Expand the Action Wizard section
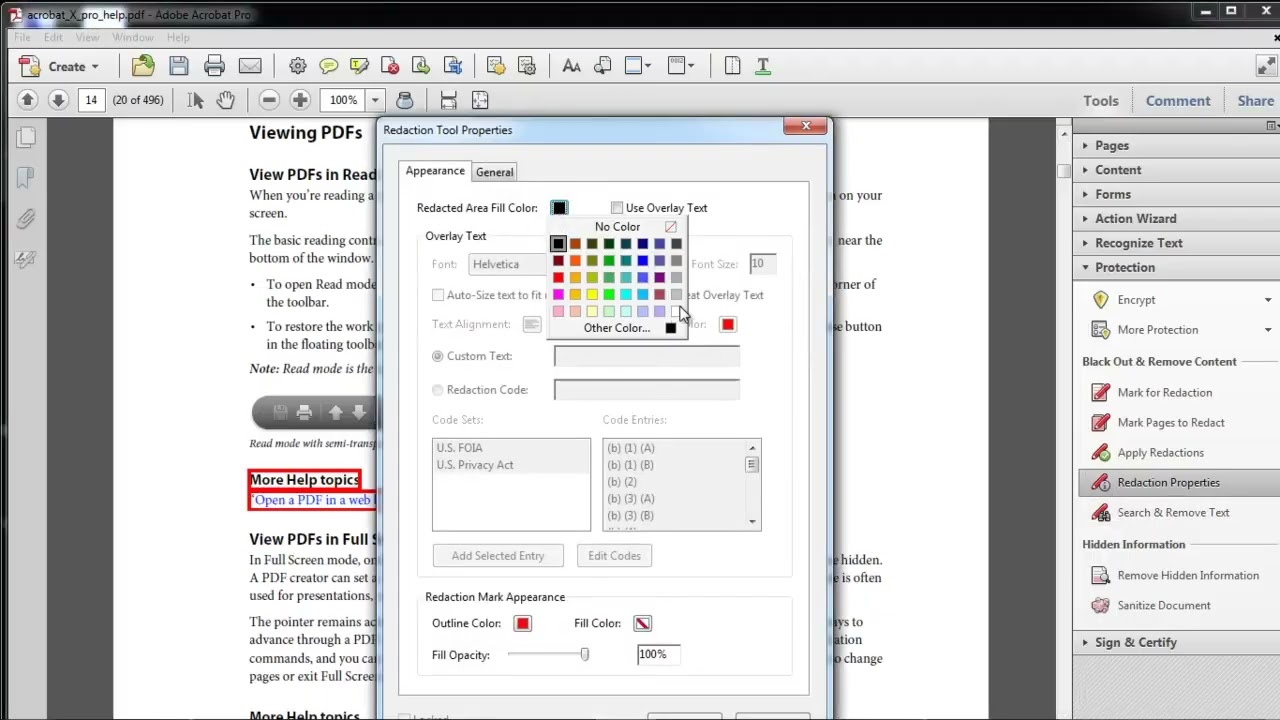 pyautogui.click(x=1135, y=218)
